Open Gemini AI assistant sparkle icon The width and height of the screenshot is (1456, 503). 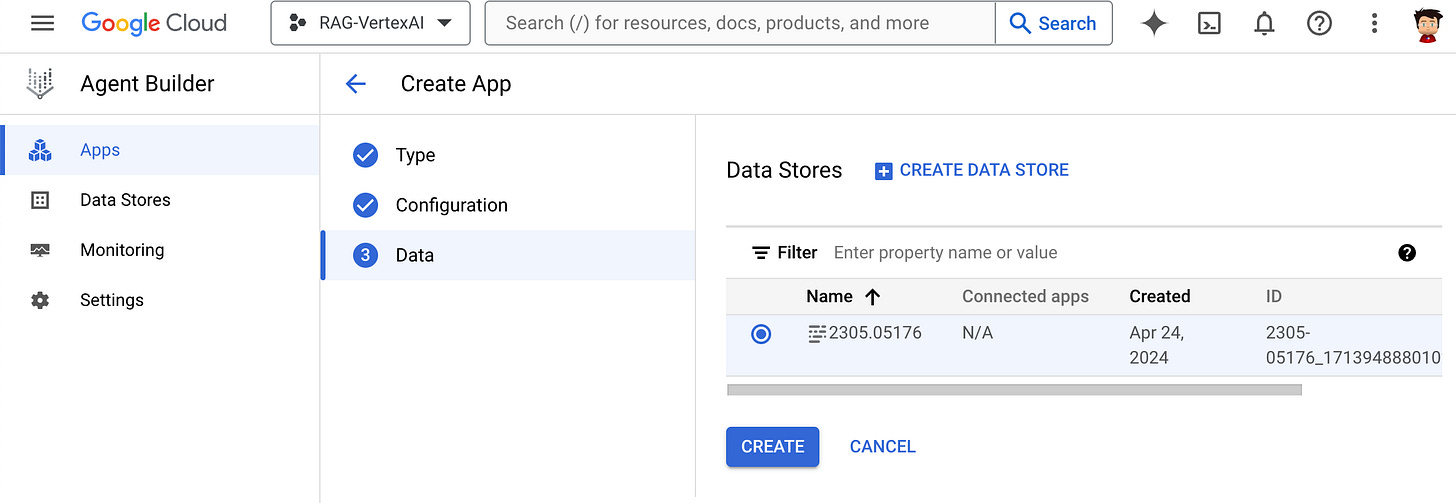click(x=1154, y=24)
